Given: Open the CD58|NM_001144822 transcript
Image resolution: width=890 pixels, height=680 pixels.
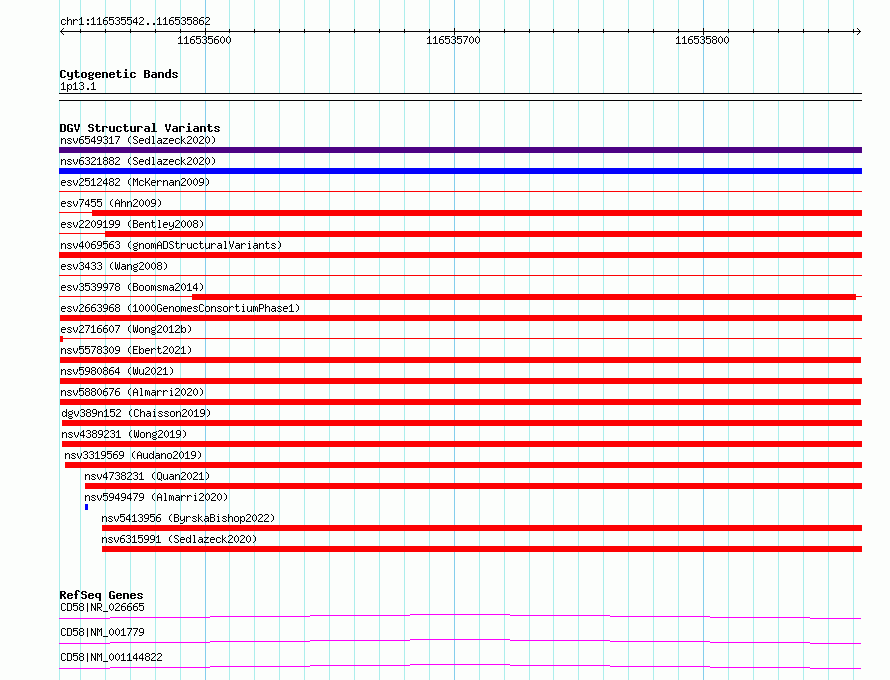Looking at the screenshot, I should [x=111, y=657].
